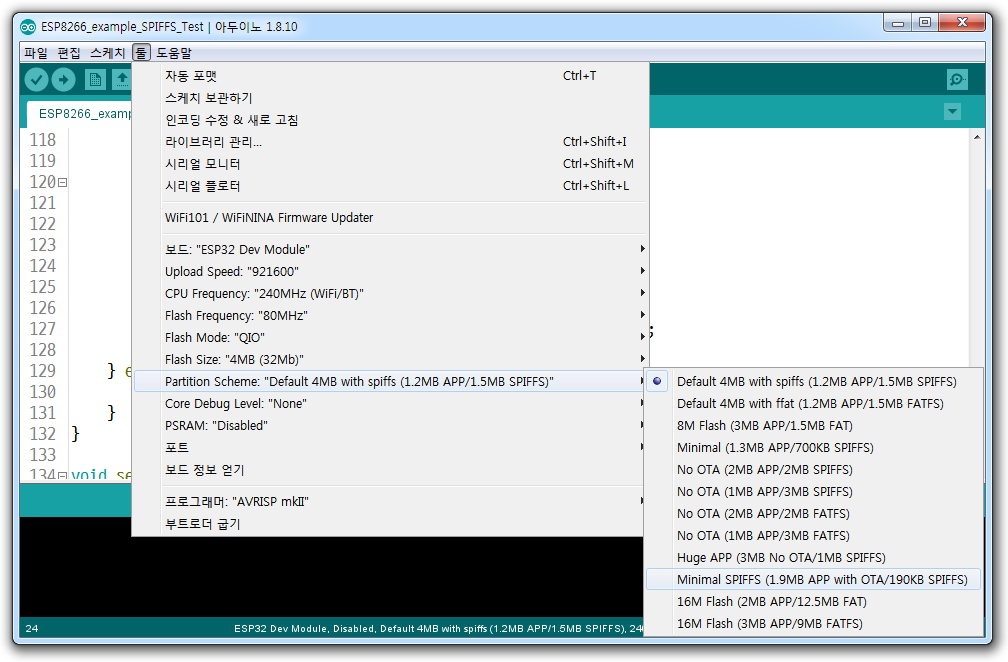The image size is (1008, 662).
Task: Select Default 4MB with ffat partition
Action: click(813, 403)
